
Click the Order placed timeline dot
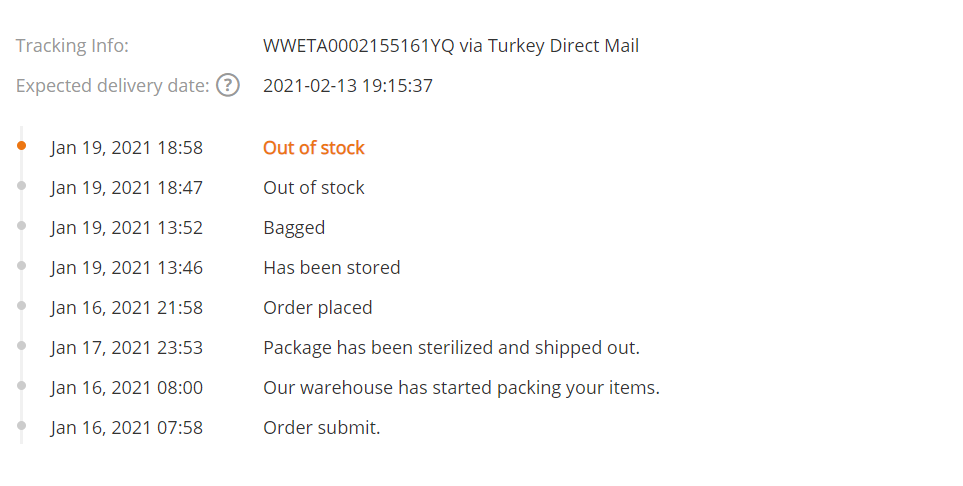coord(21,305)
